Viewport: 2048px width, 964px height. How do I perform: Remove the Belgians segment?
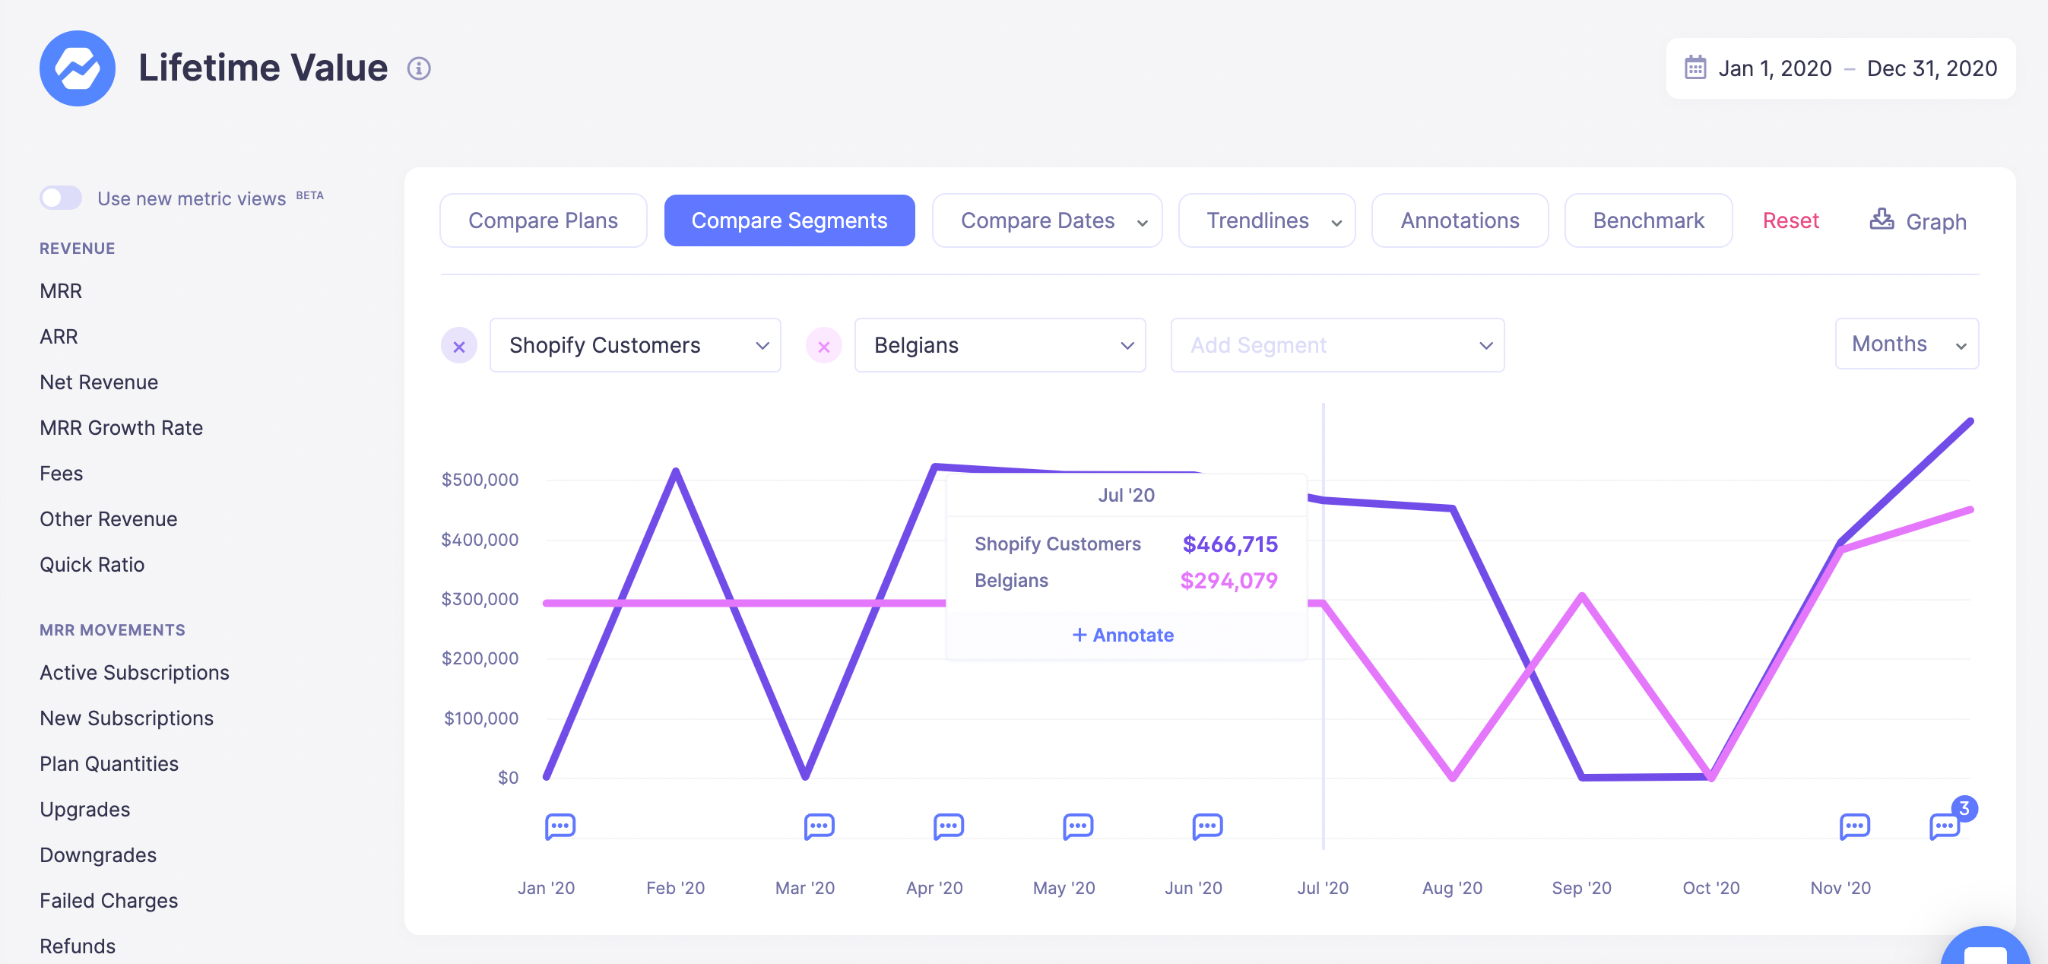(x=824, y=346)
